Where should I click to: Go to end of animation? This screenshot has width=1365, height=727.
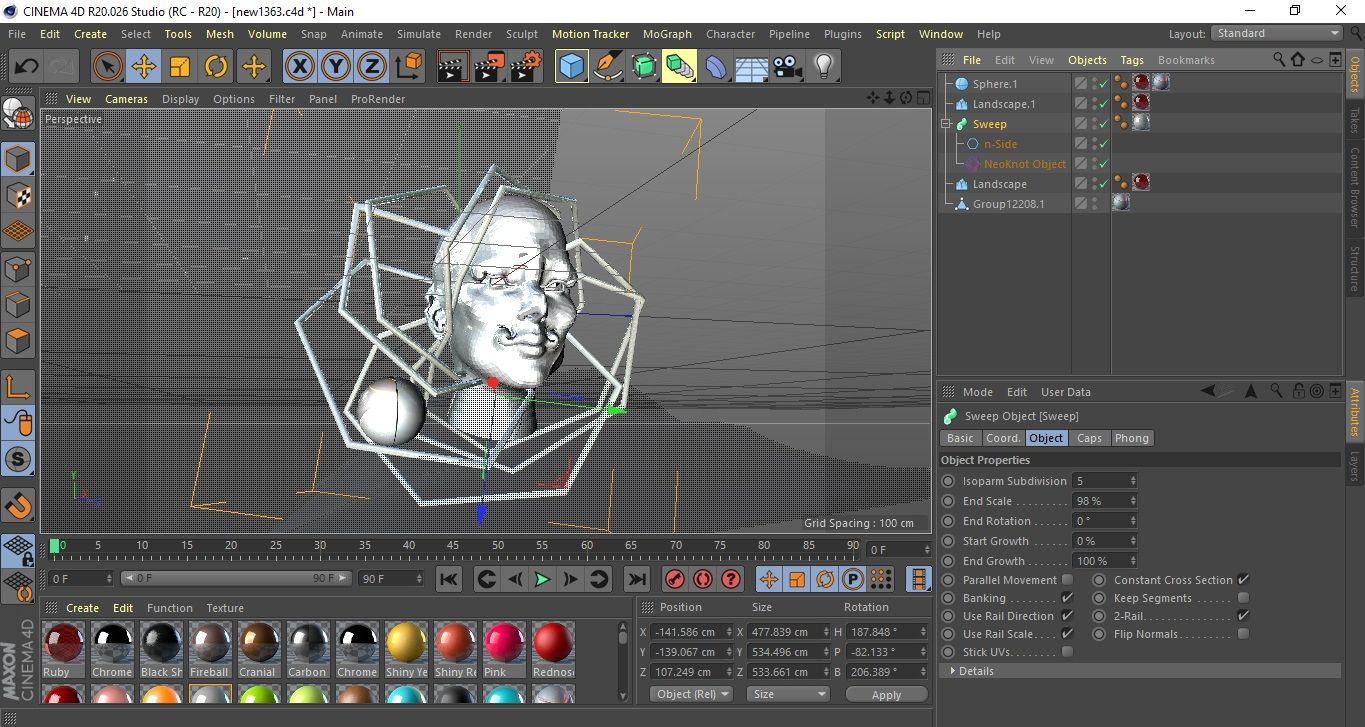(x=636, y=579)
